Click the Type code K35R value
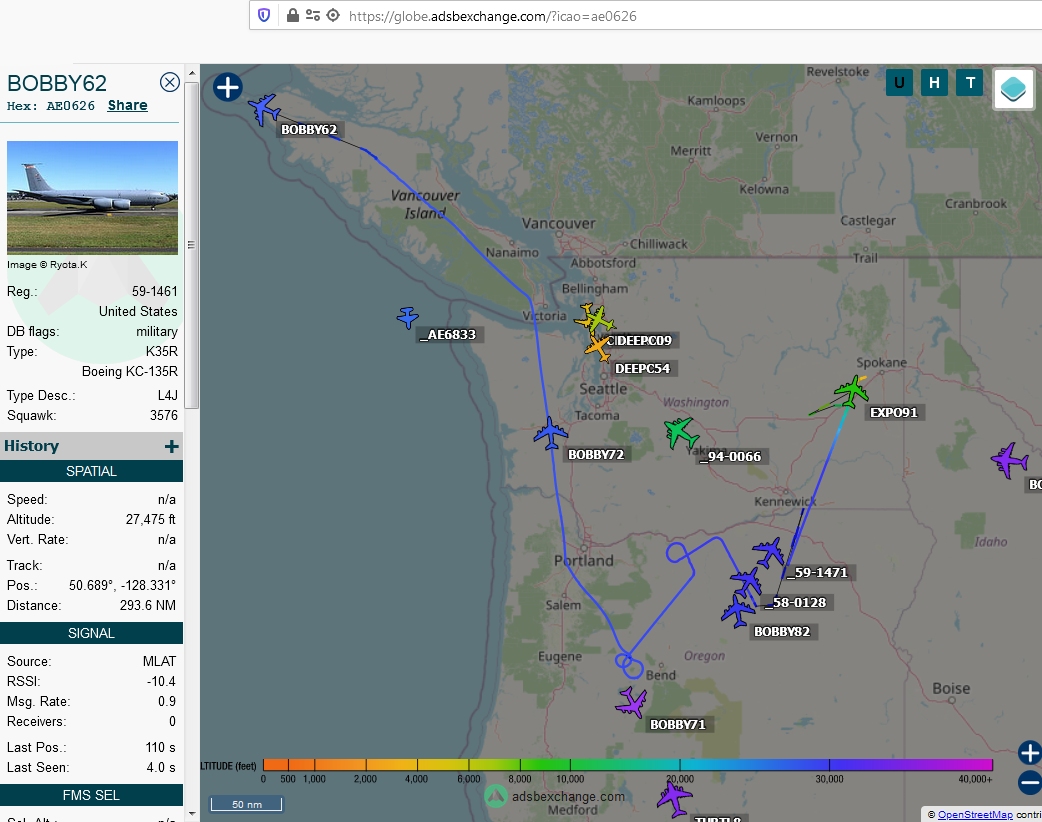Screen dimensions: 1042x822 161,352
